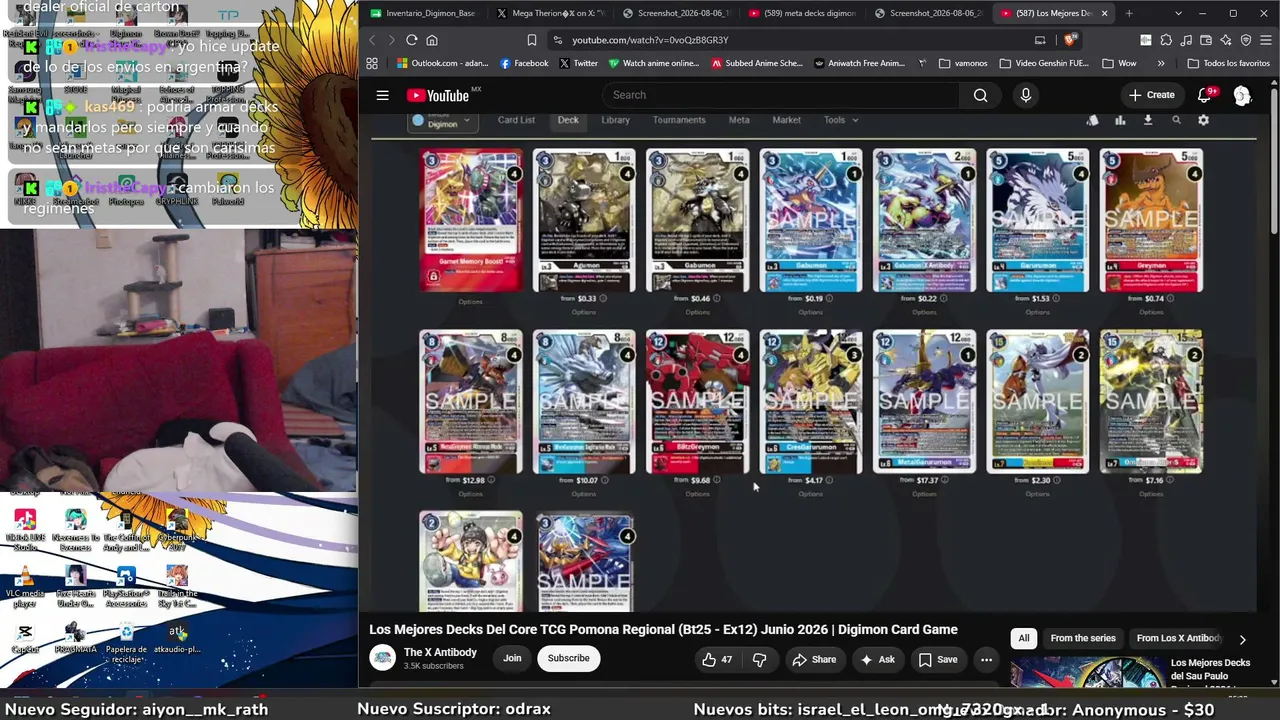Save the video to a playlist
This screenshot has height=720, width=1280.
pyautogui.click(x=938, y=659)
